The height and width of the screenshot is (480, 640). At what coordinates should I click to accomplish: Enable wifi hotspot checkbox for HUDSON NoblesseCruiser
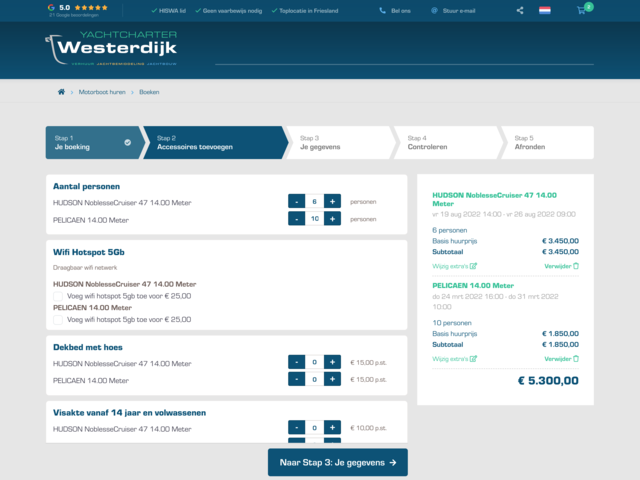(x=58, y=296)
